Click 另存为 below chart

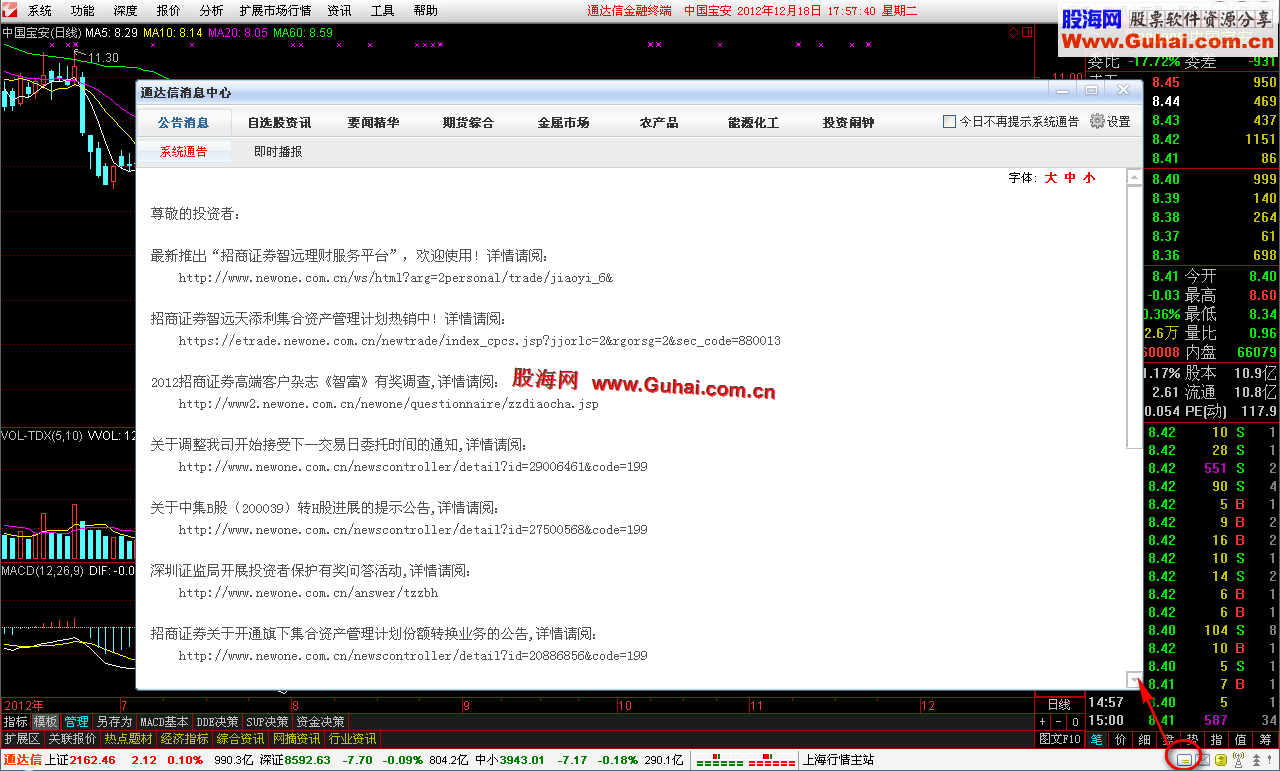point(114,721)
